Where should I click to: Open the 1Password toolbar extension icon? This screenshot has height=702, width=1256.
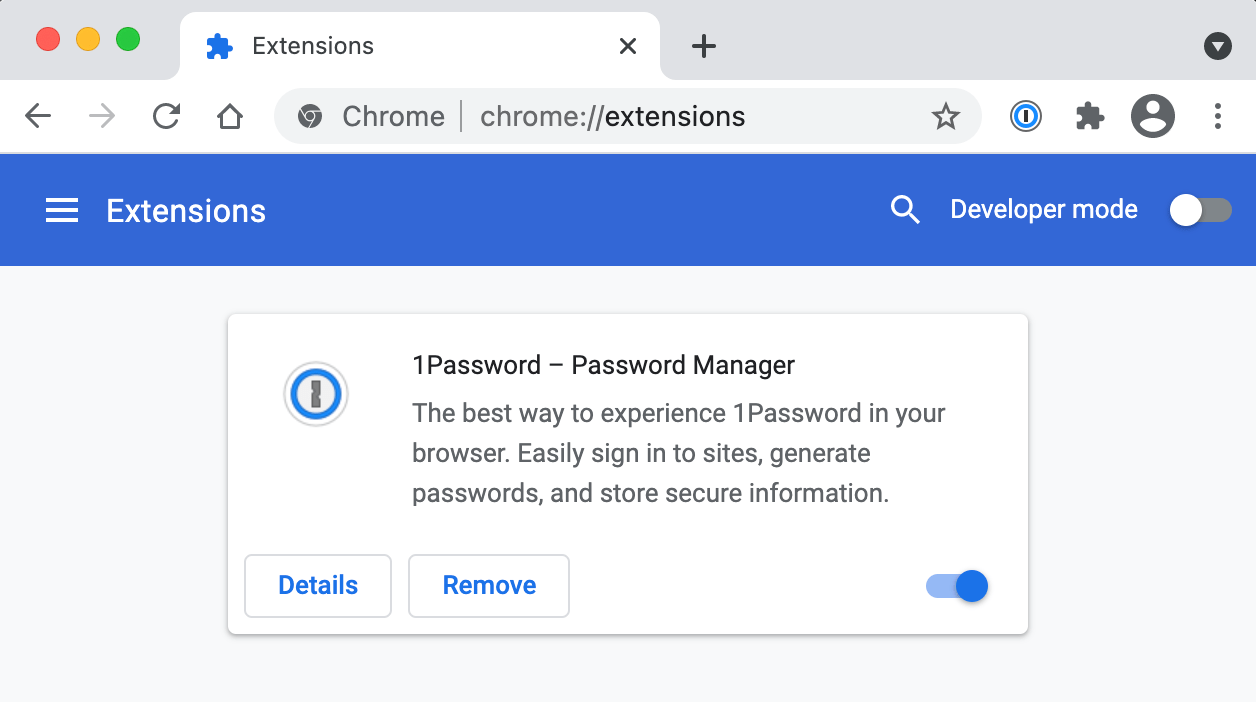(x=1025, y=117)
